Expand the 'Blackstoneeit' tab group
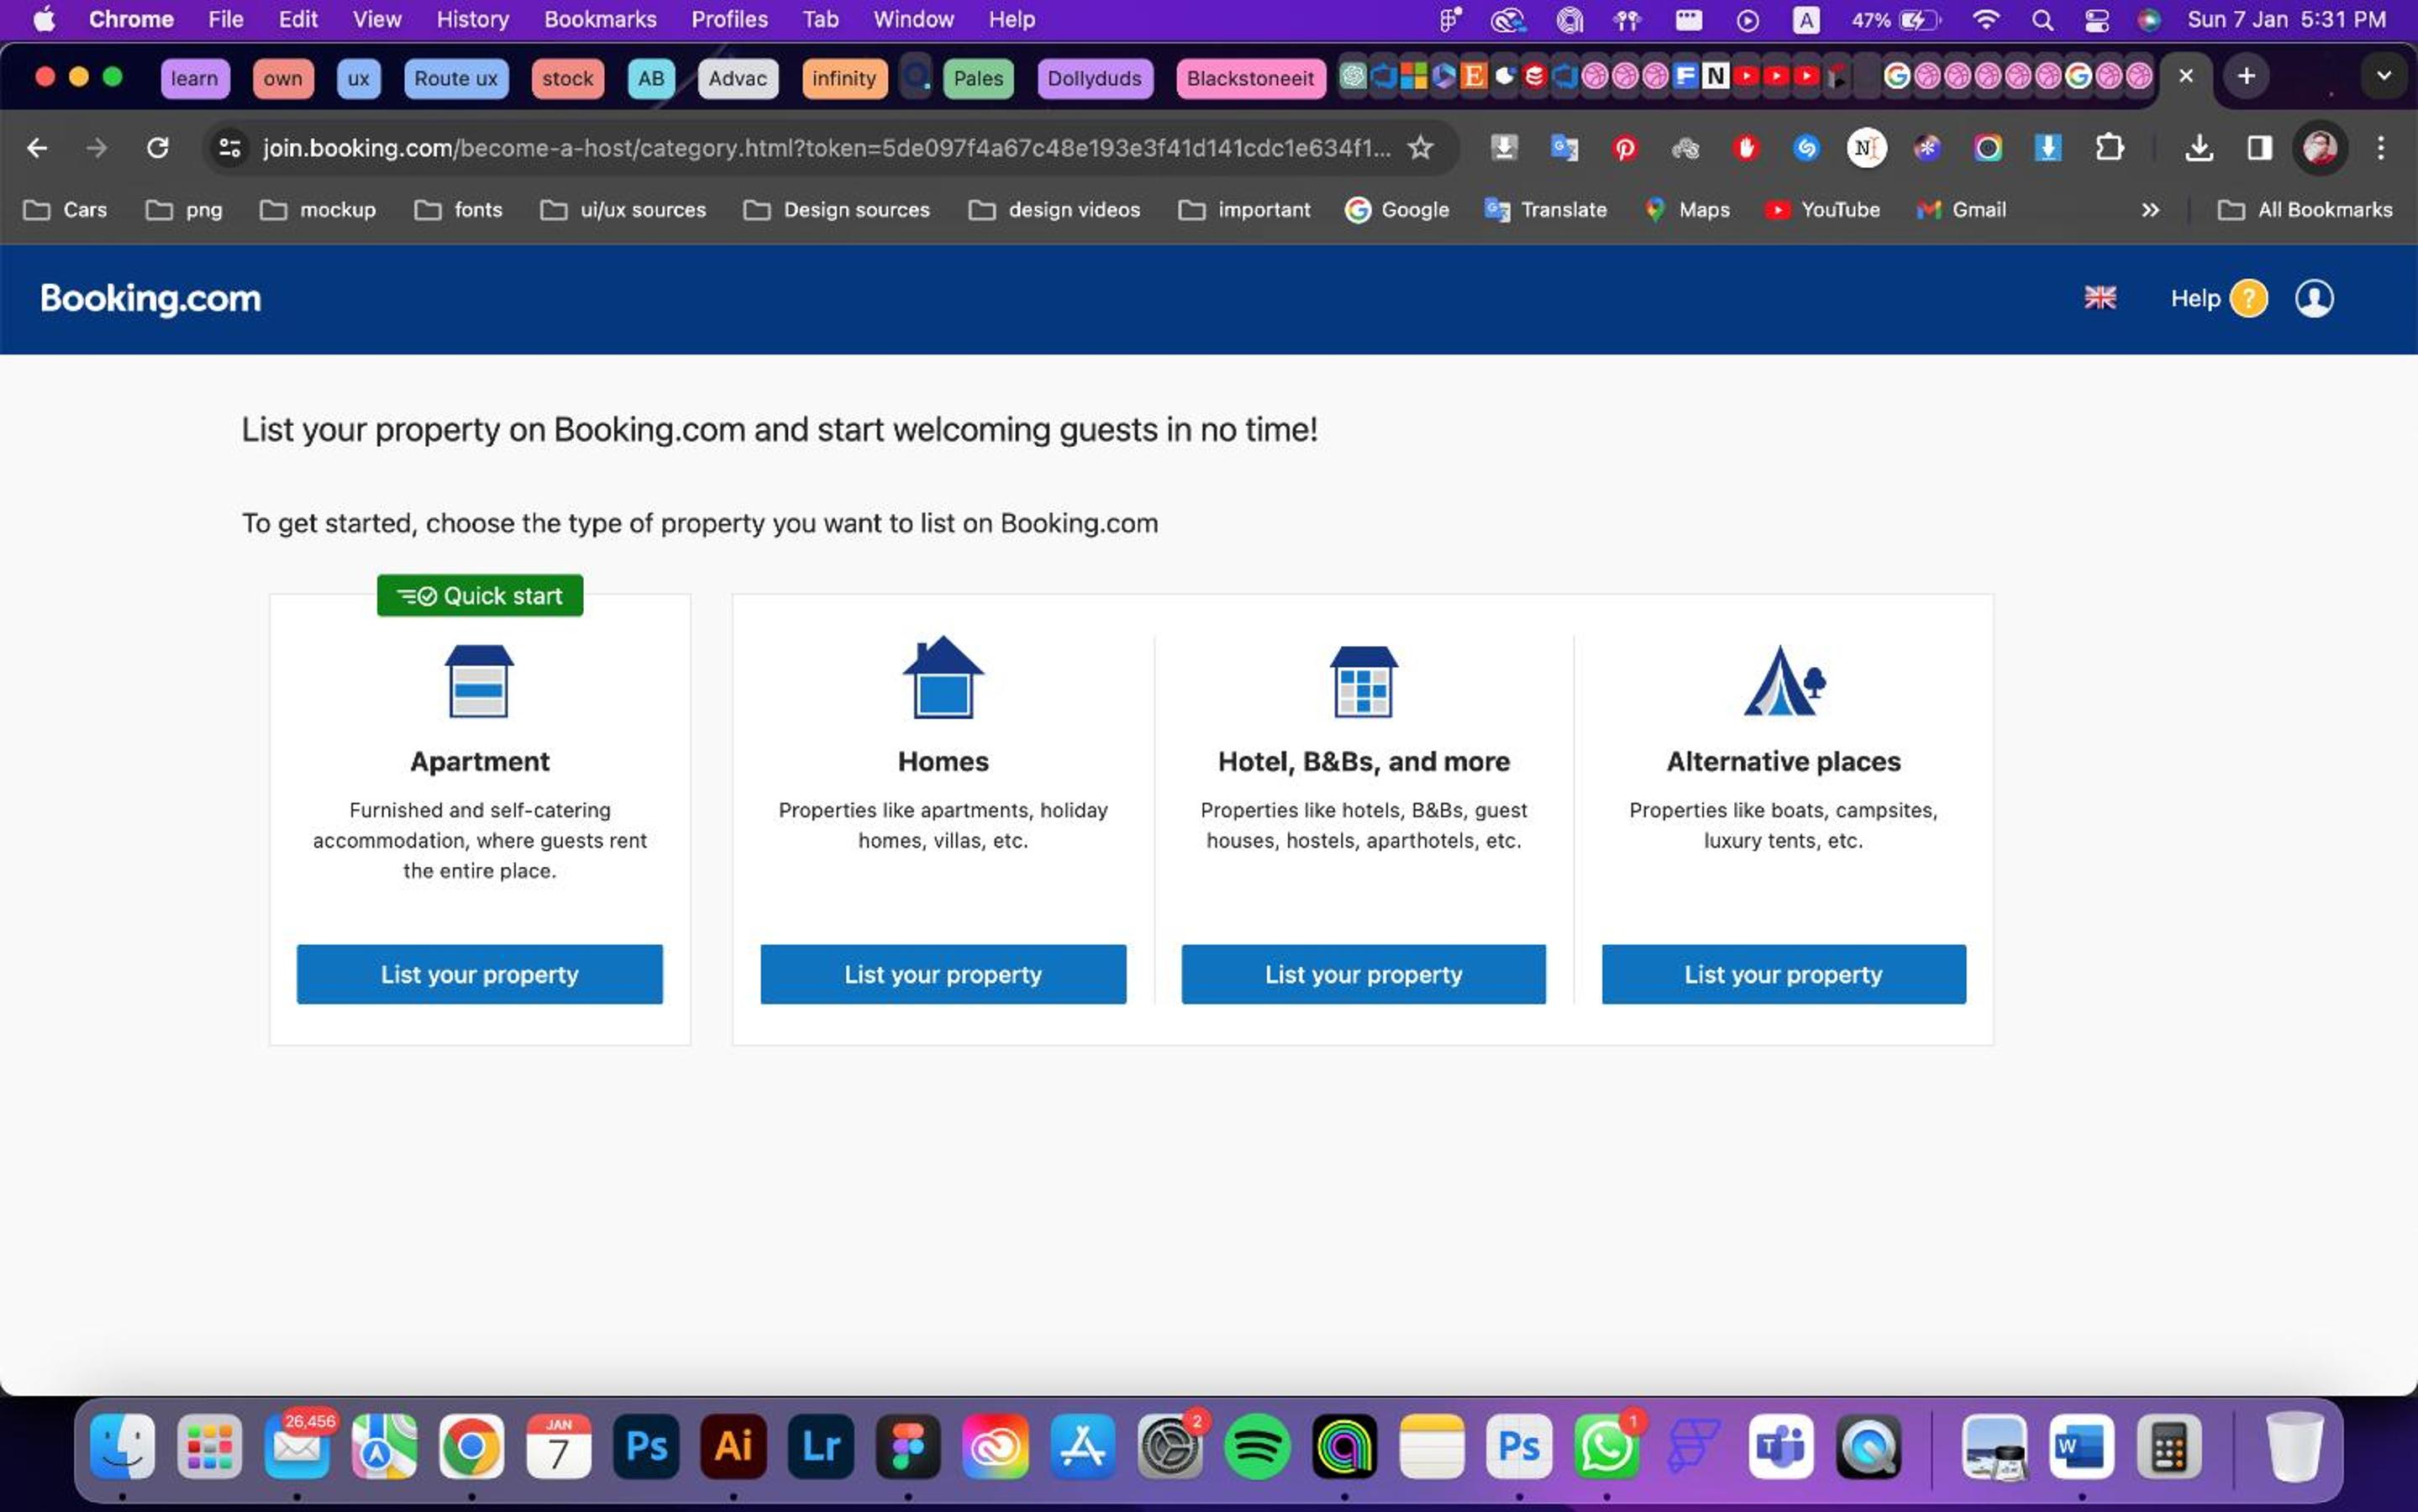Image resolution: width=2418 pixels, height=1512 pixels. (x=1250, y=78)
